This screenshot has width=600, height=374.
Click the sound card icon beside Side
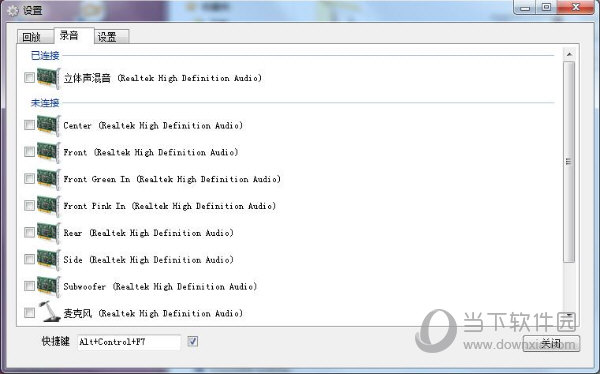click(49, 259)
